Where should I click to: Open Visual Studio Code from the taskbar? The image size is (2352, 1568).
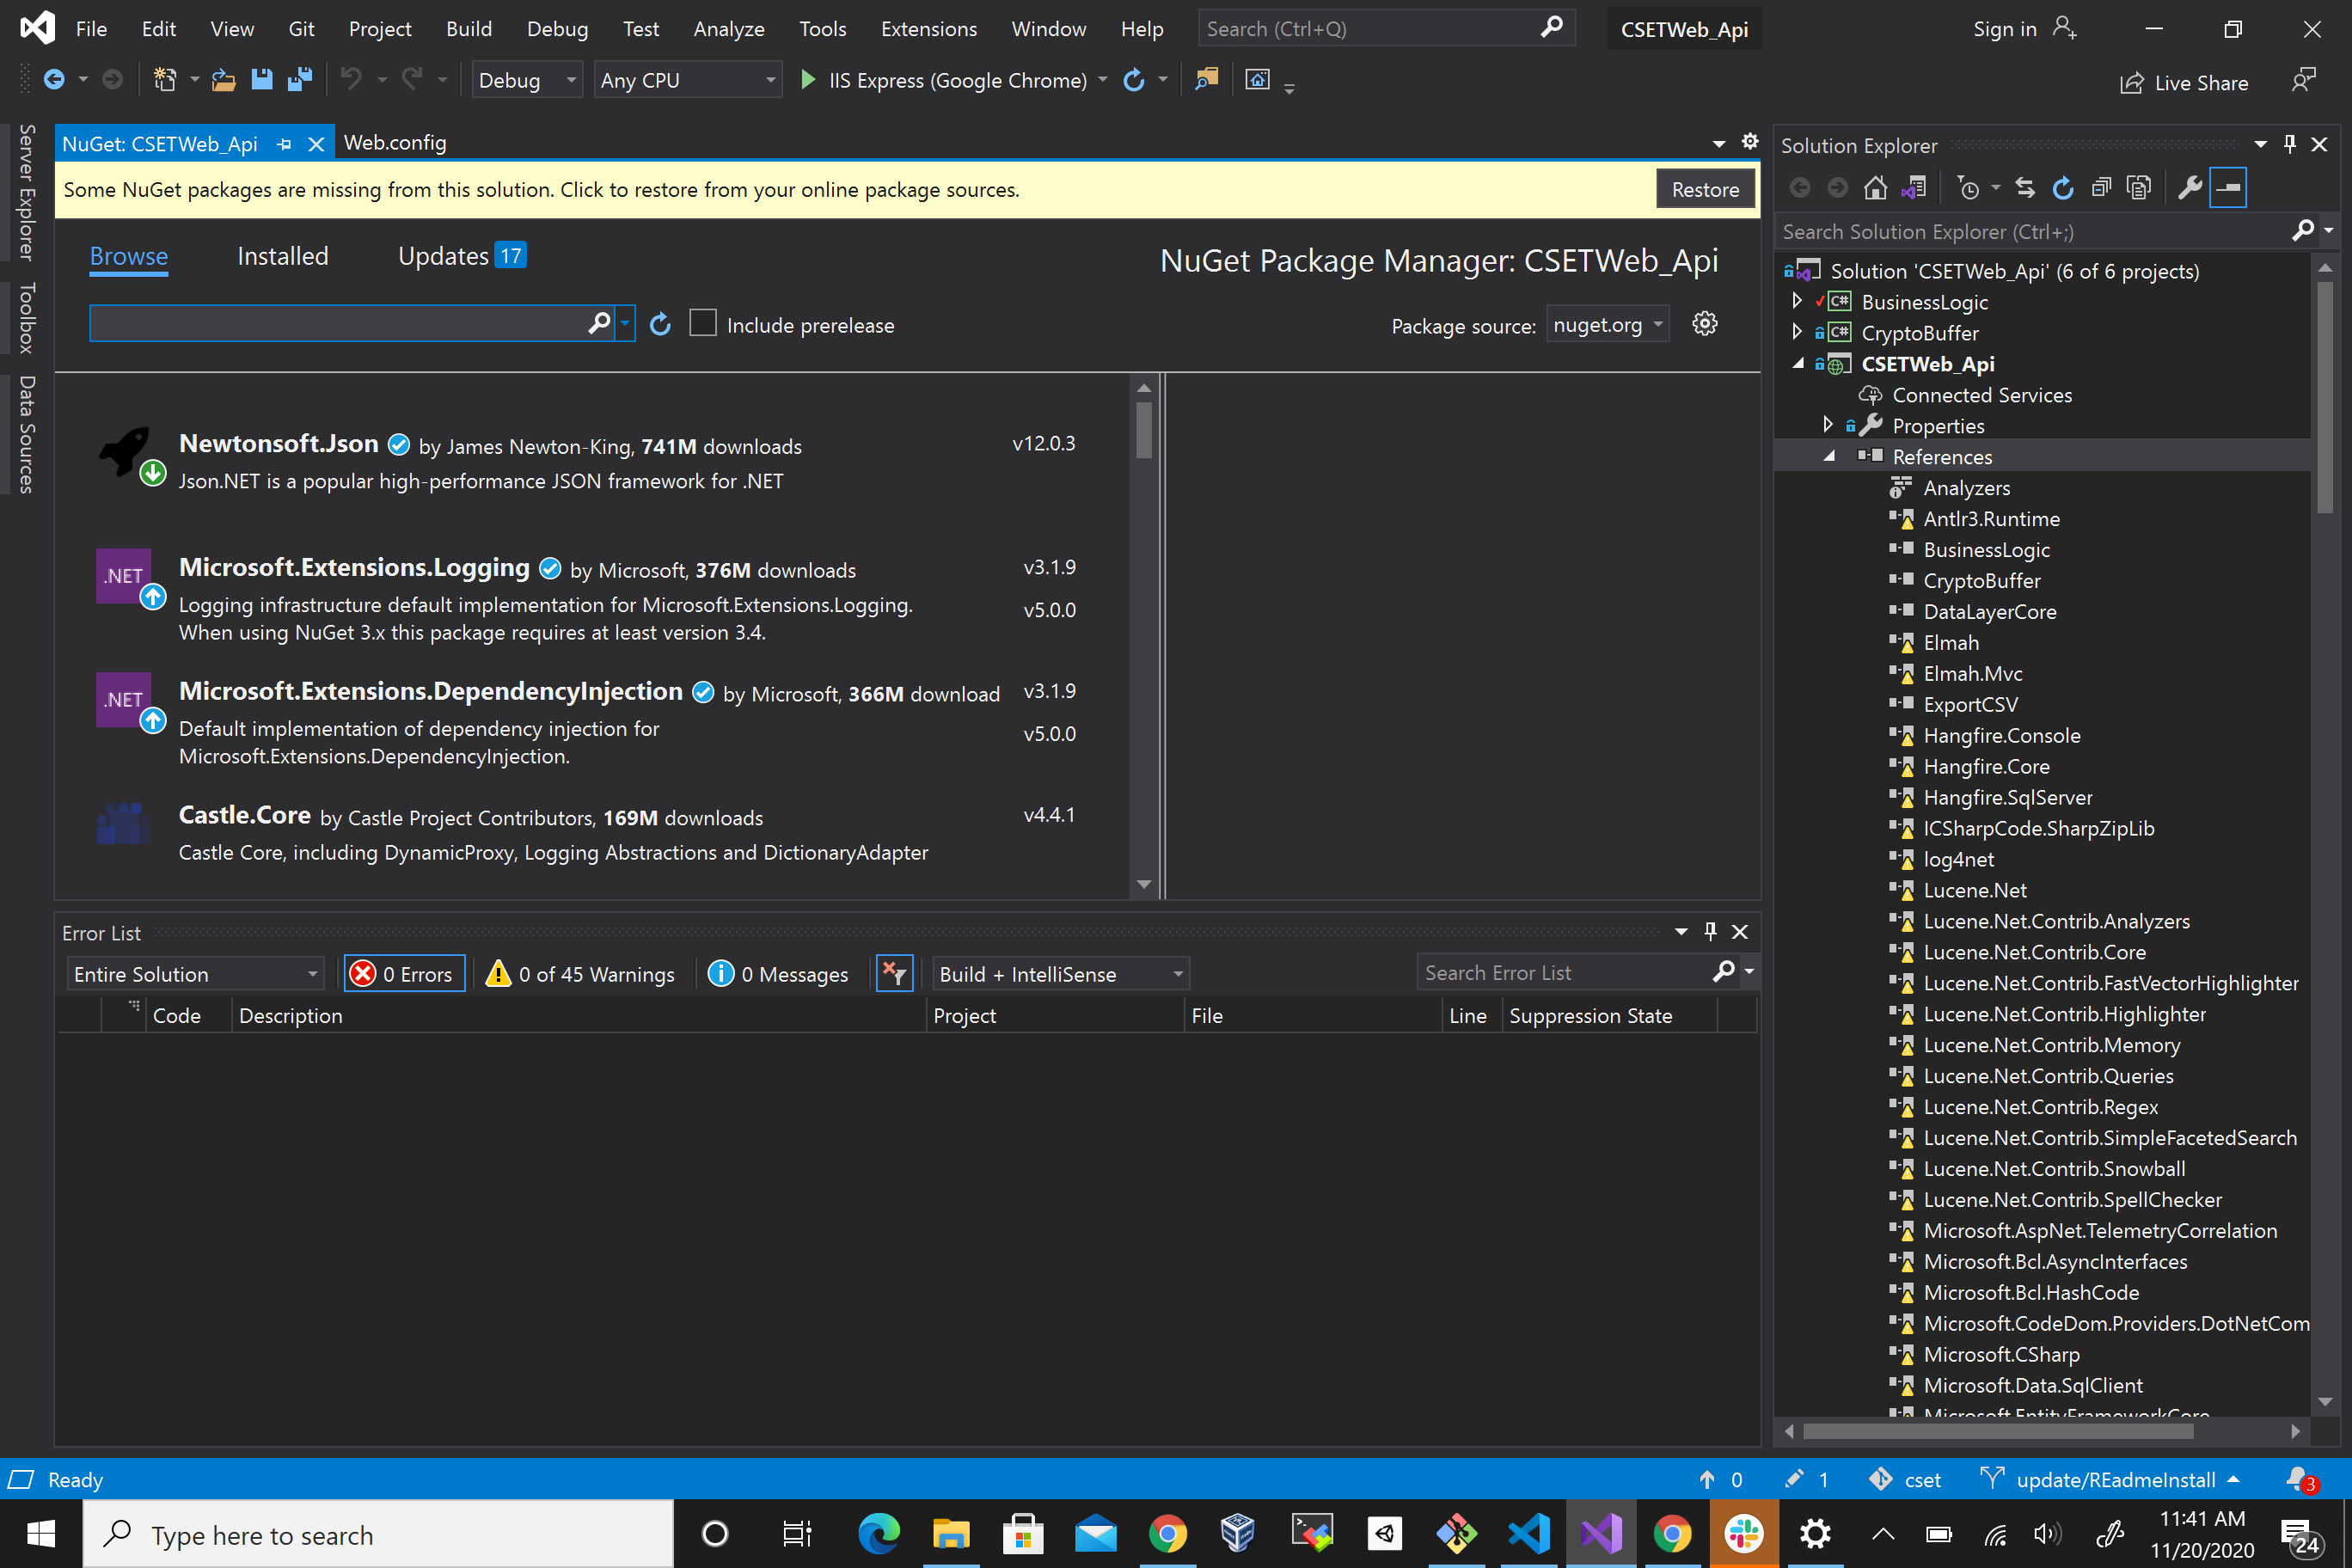coord(1529,1533)
